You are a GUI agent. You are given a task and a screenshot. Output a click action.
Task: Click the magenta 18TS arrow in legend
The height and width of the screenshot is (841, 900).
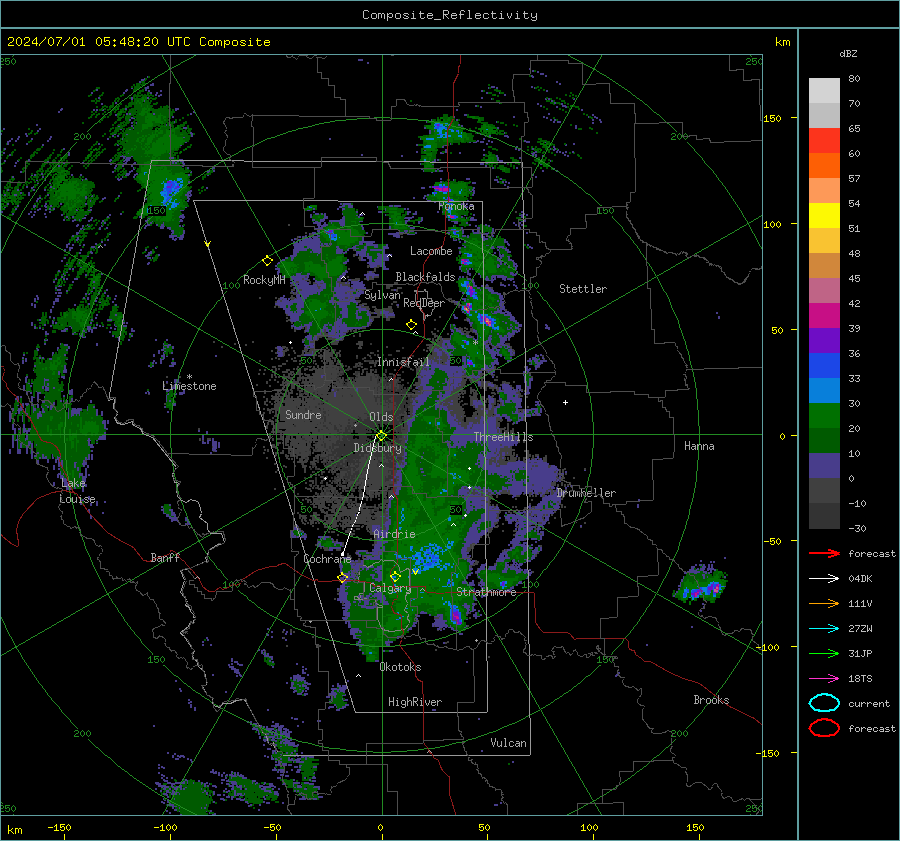point(824,679)
